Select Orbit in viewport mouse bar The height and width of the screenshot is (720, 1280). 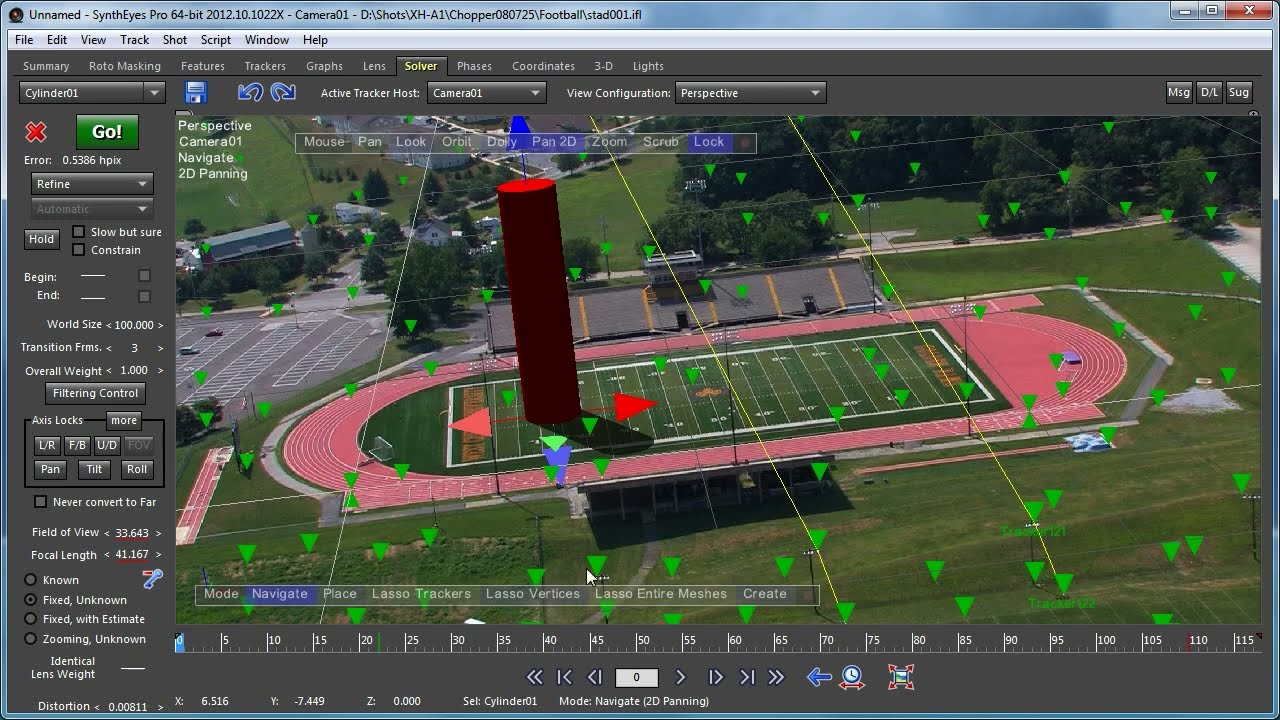pyautogui.click(x=457, y=142)
